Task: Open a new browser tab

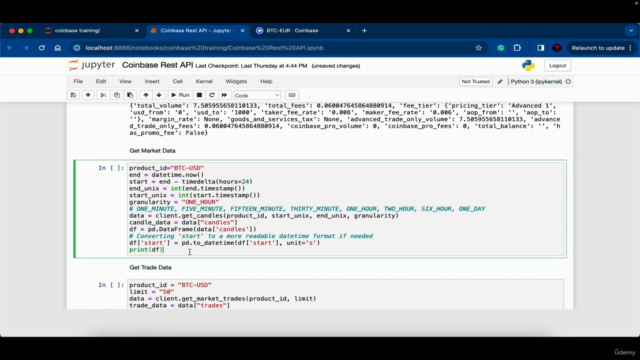Action: tap(364, 31)
